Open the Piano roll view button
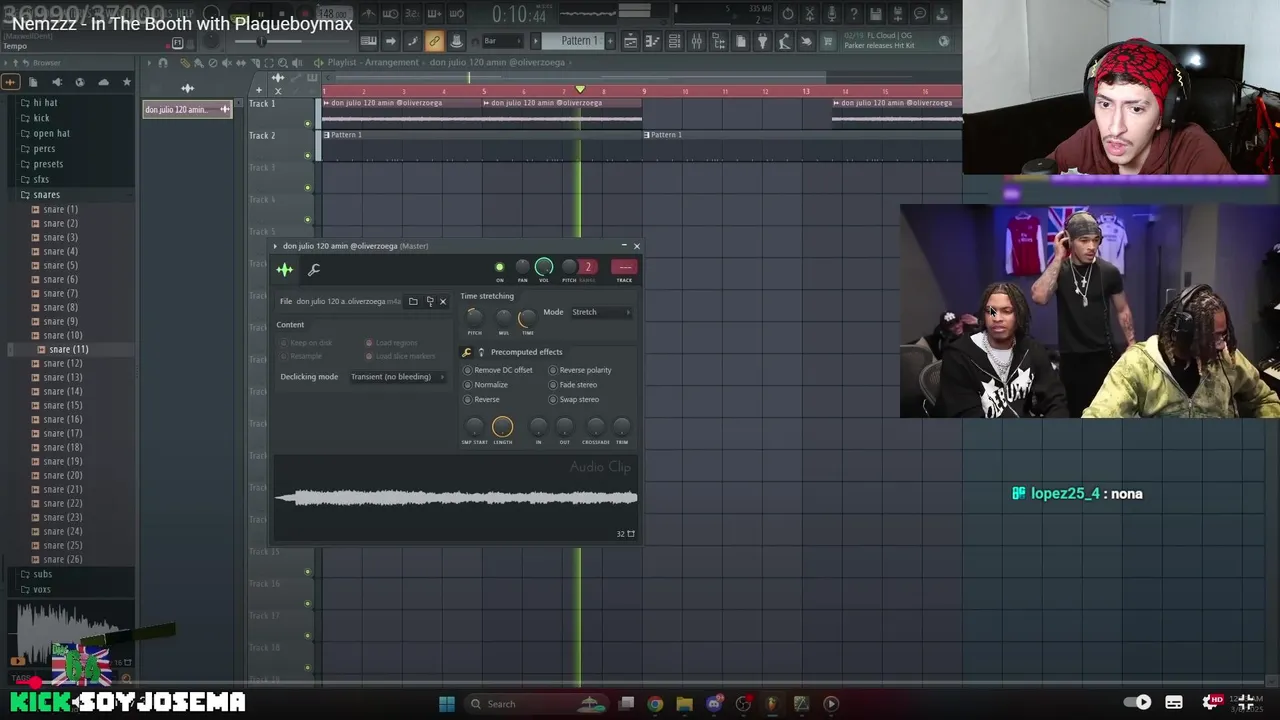 click(x=652, y=41)
